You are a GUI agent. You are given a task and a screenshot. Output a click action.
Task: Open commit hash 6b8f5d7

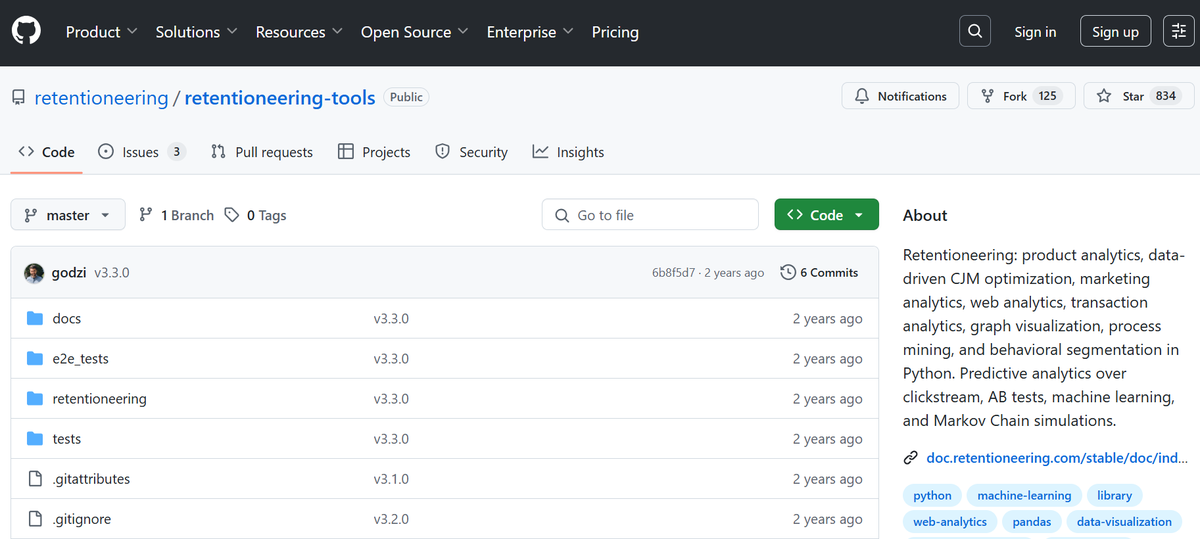click(673, 273)
